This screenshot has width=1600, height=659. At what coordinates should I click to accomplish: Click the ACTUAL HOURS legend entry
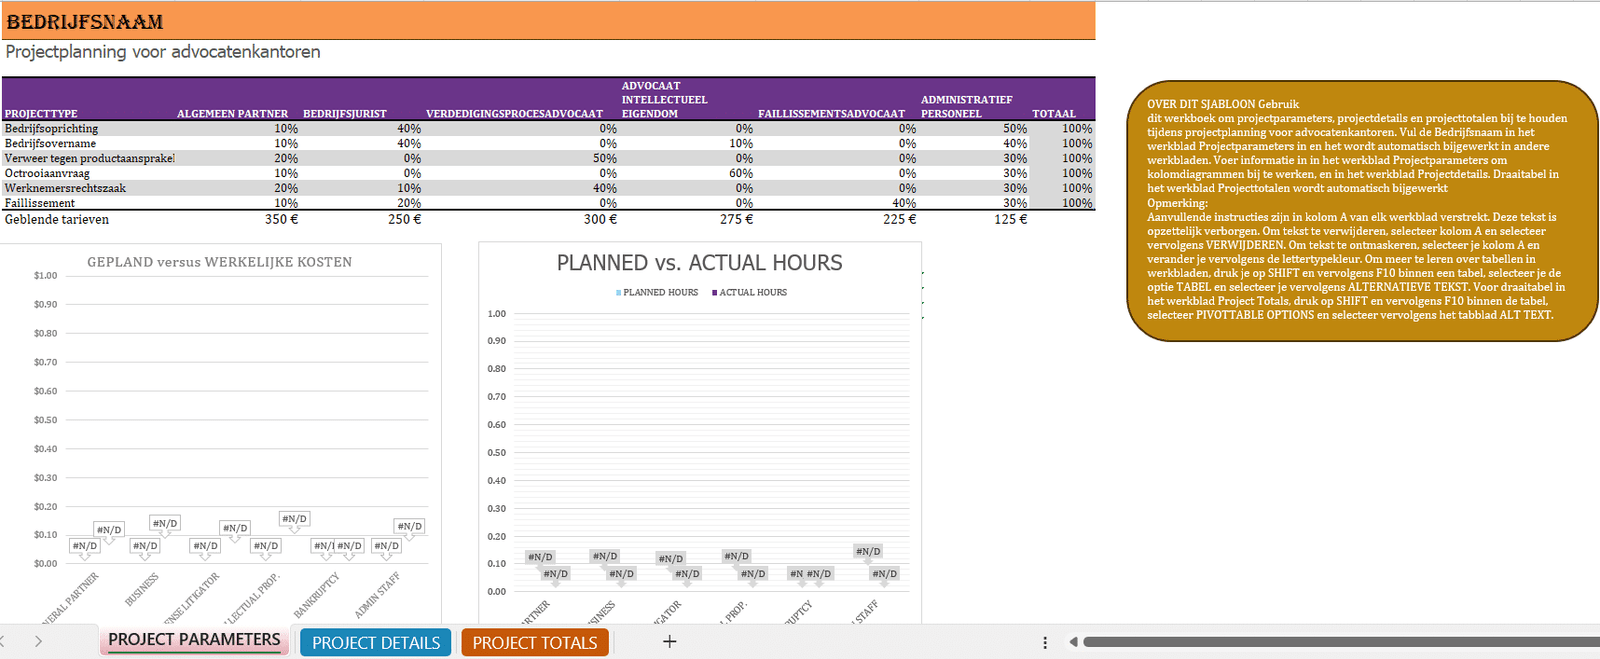coord(749,292)
